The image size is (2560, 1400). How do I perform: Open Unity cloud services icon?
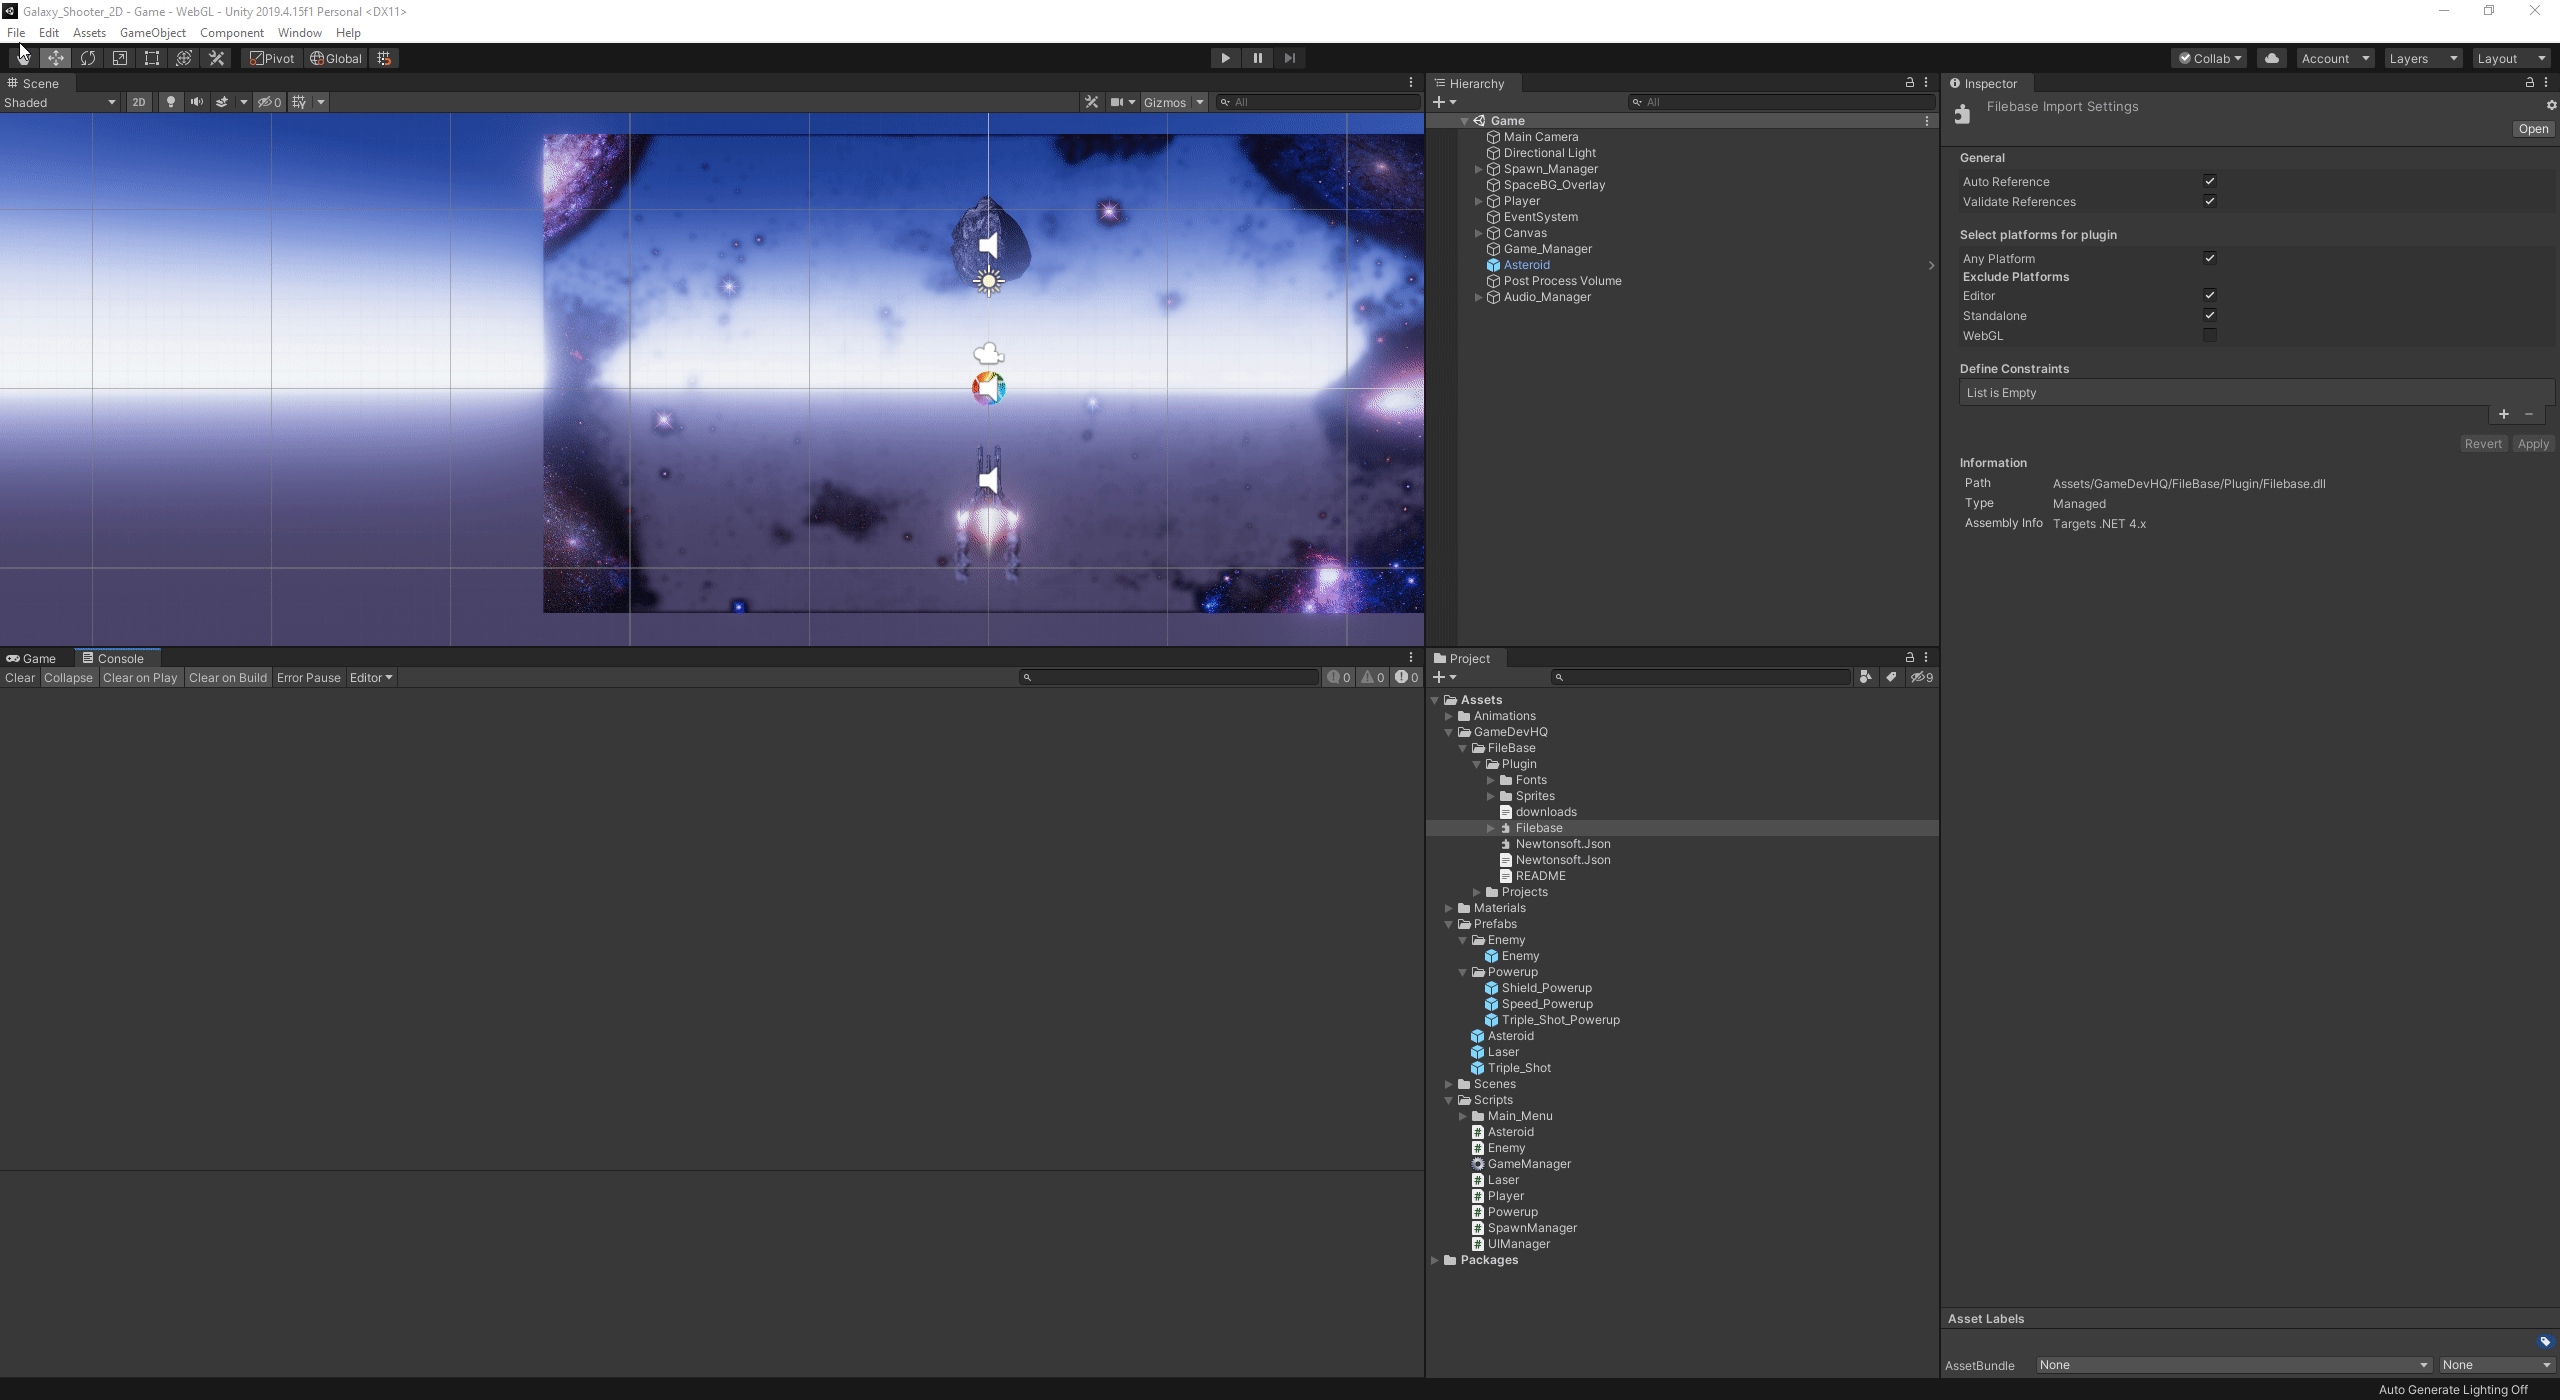[x=2272, y=58]
